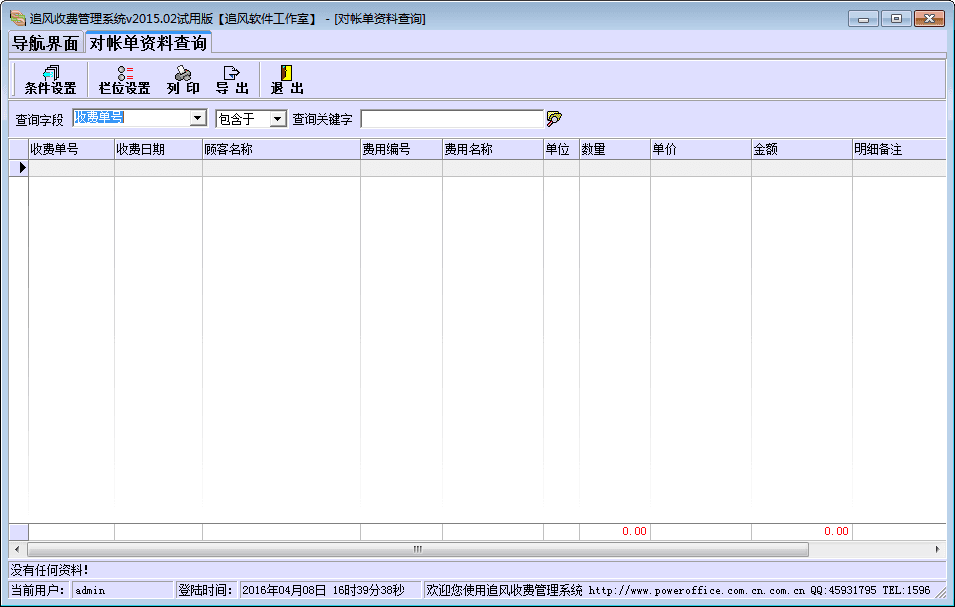This screenshot has height=607, width=955.
Task: Click the search magnifier icon beside keyword field
Action: (554, 119)
